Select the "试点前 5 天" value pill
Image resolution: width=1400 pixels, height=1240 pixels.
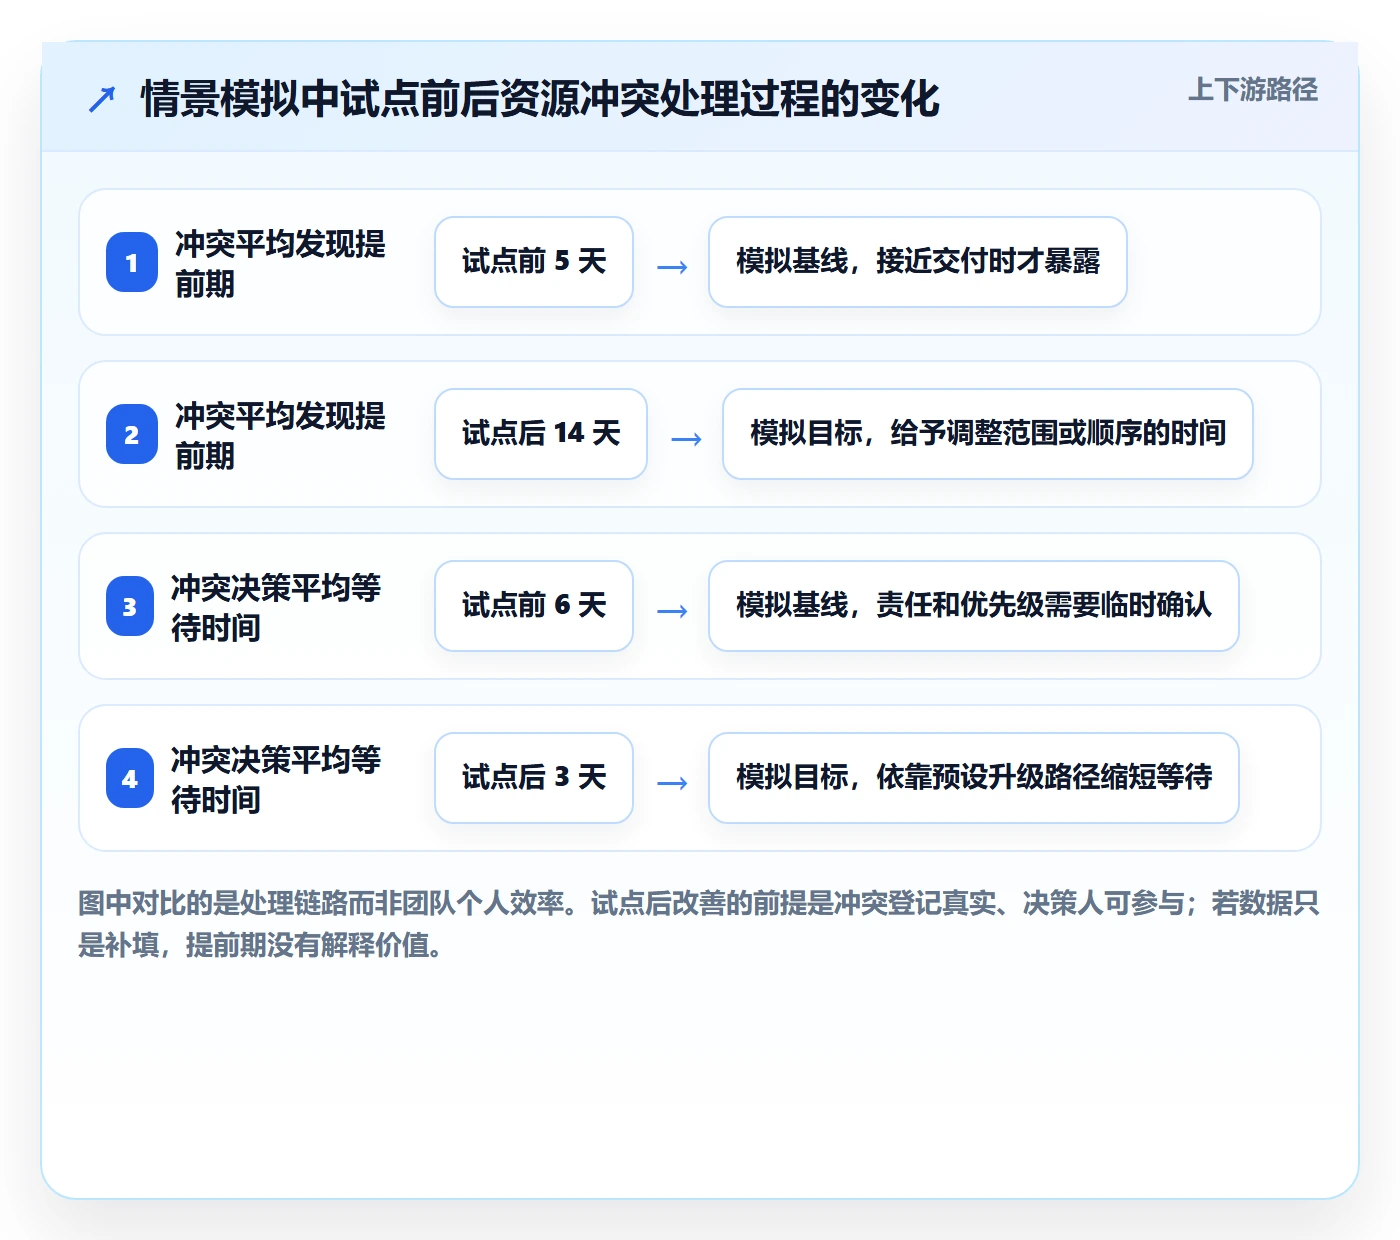coord(534,262)
